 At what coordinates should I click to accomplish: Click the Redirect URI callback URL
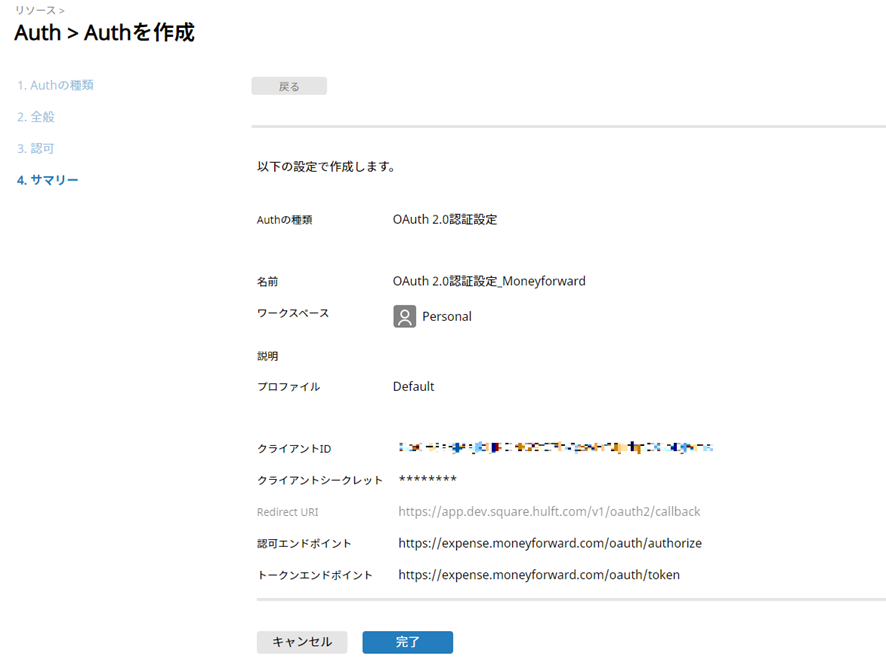tap(549, 511)
